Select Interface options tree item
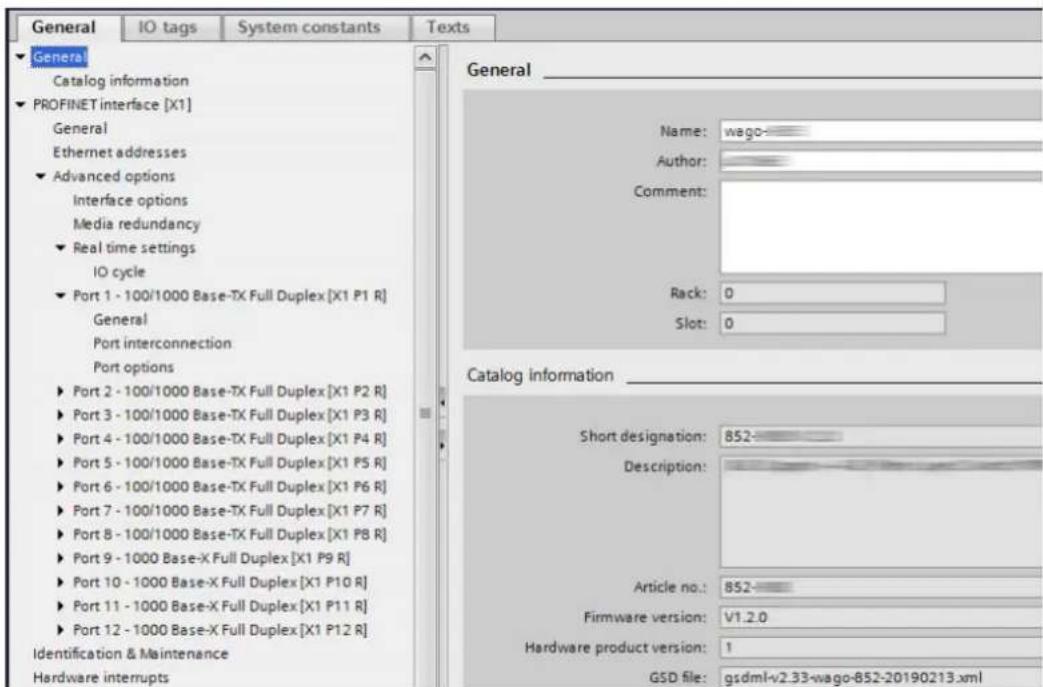 [x=130, y=200]
